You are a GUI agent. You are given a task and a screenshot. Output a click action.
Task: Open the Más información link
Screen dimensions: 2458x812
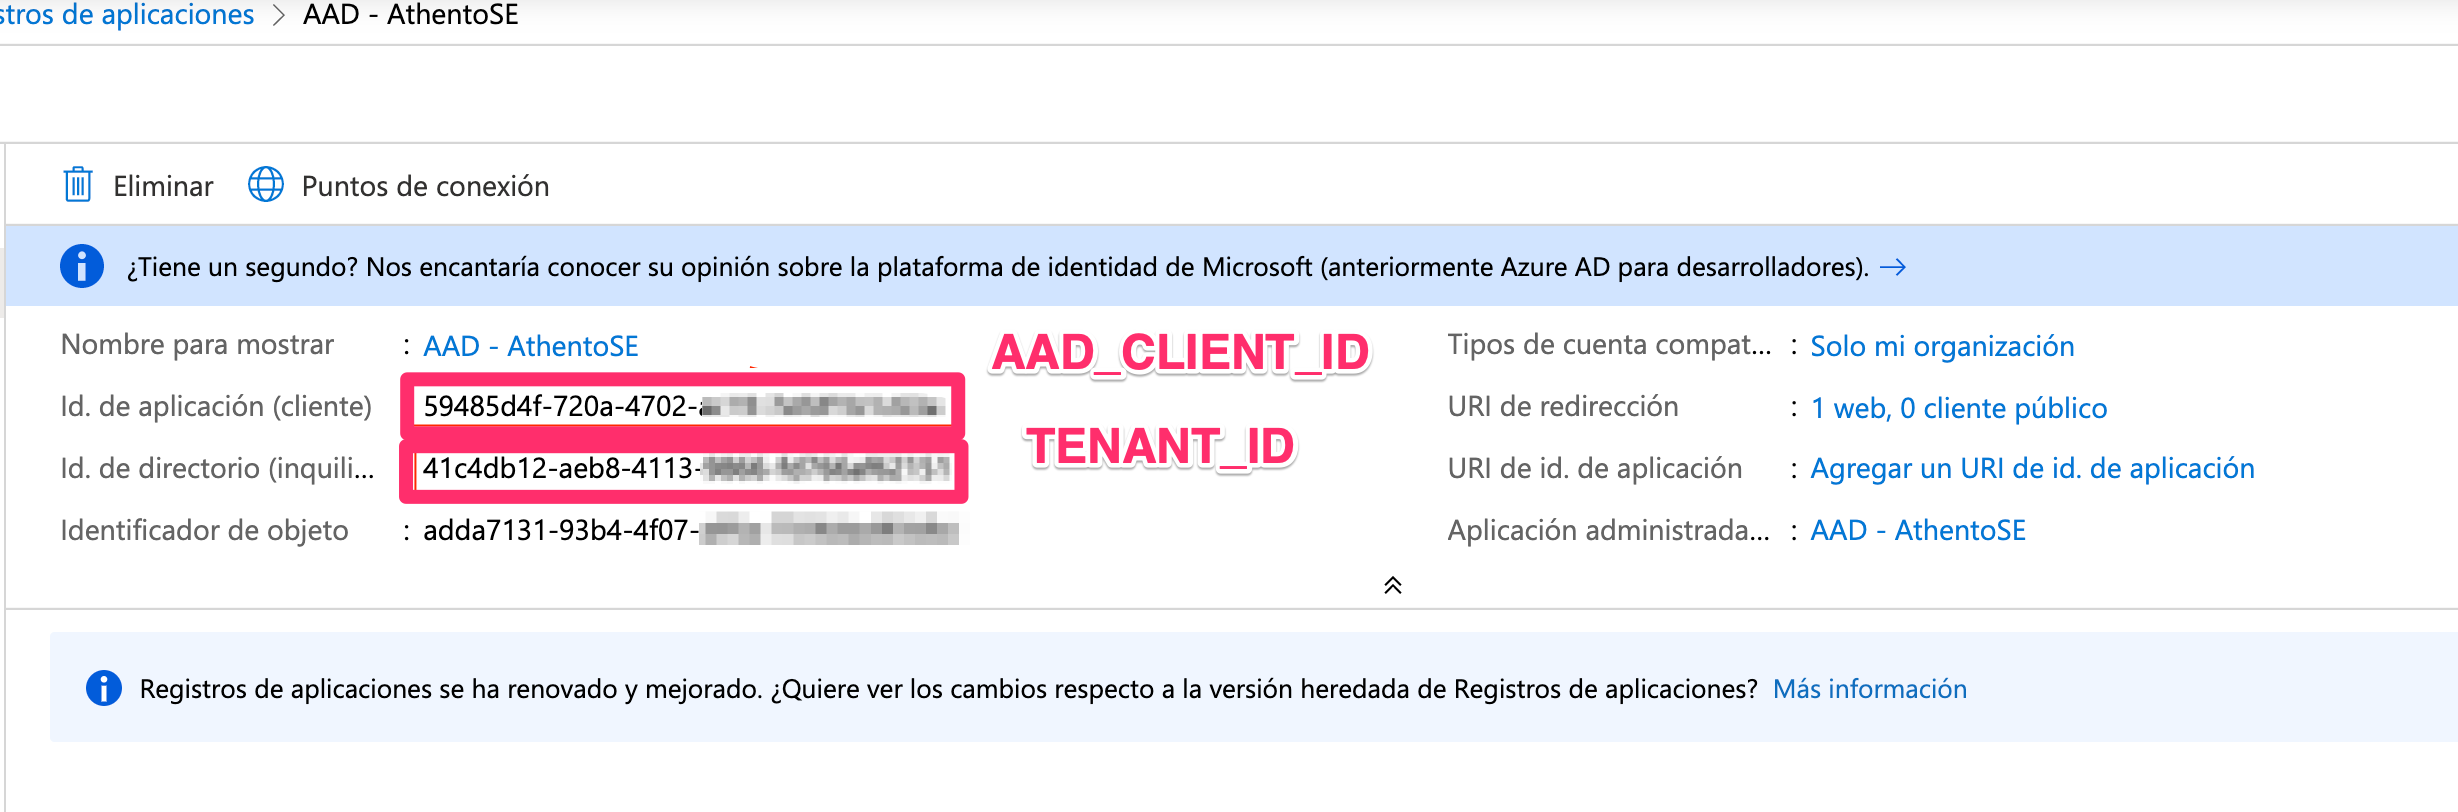pyautogui.click(x=1870, y=689)
